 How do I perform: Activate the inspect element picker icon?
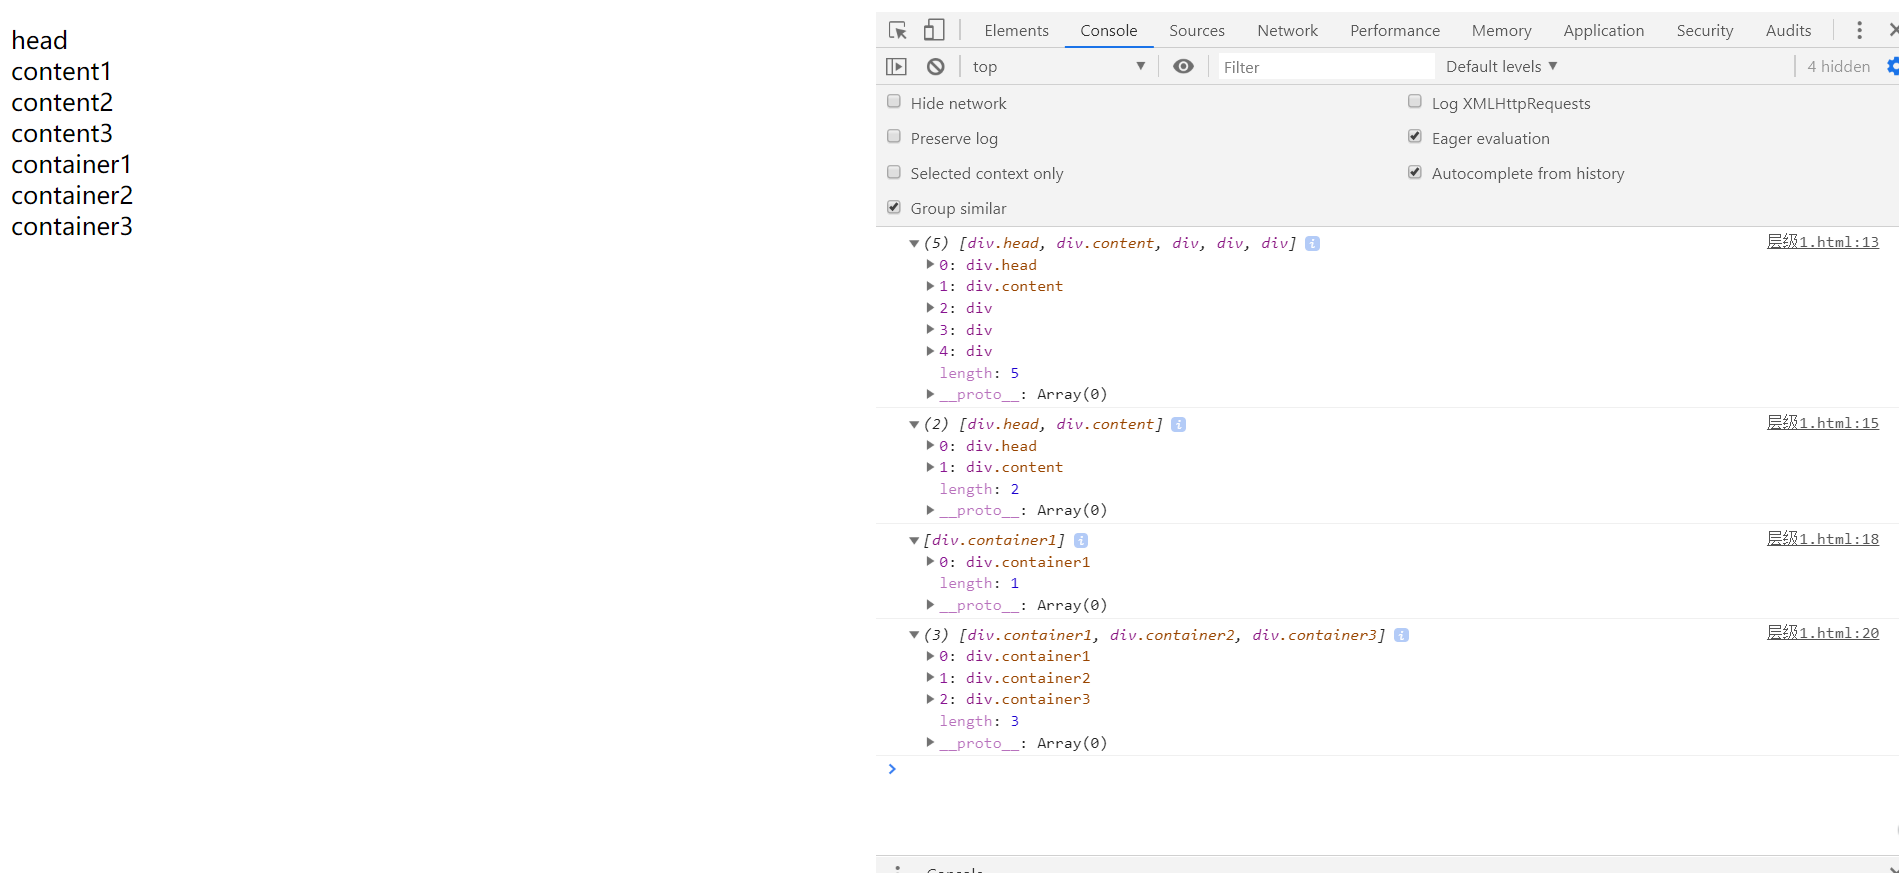[x=898, y=30]
